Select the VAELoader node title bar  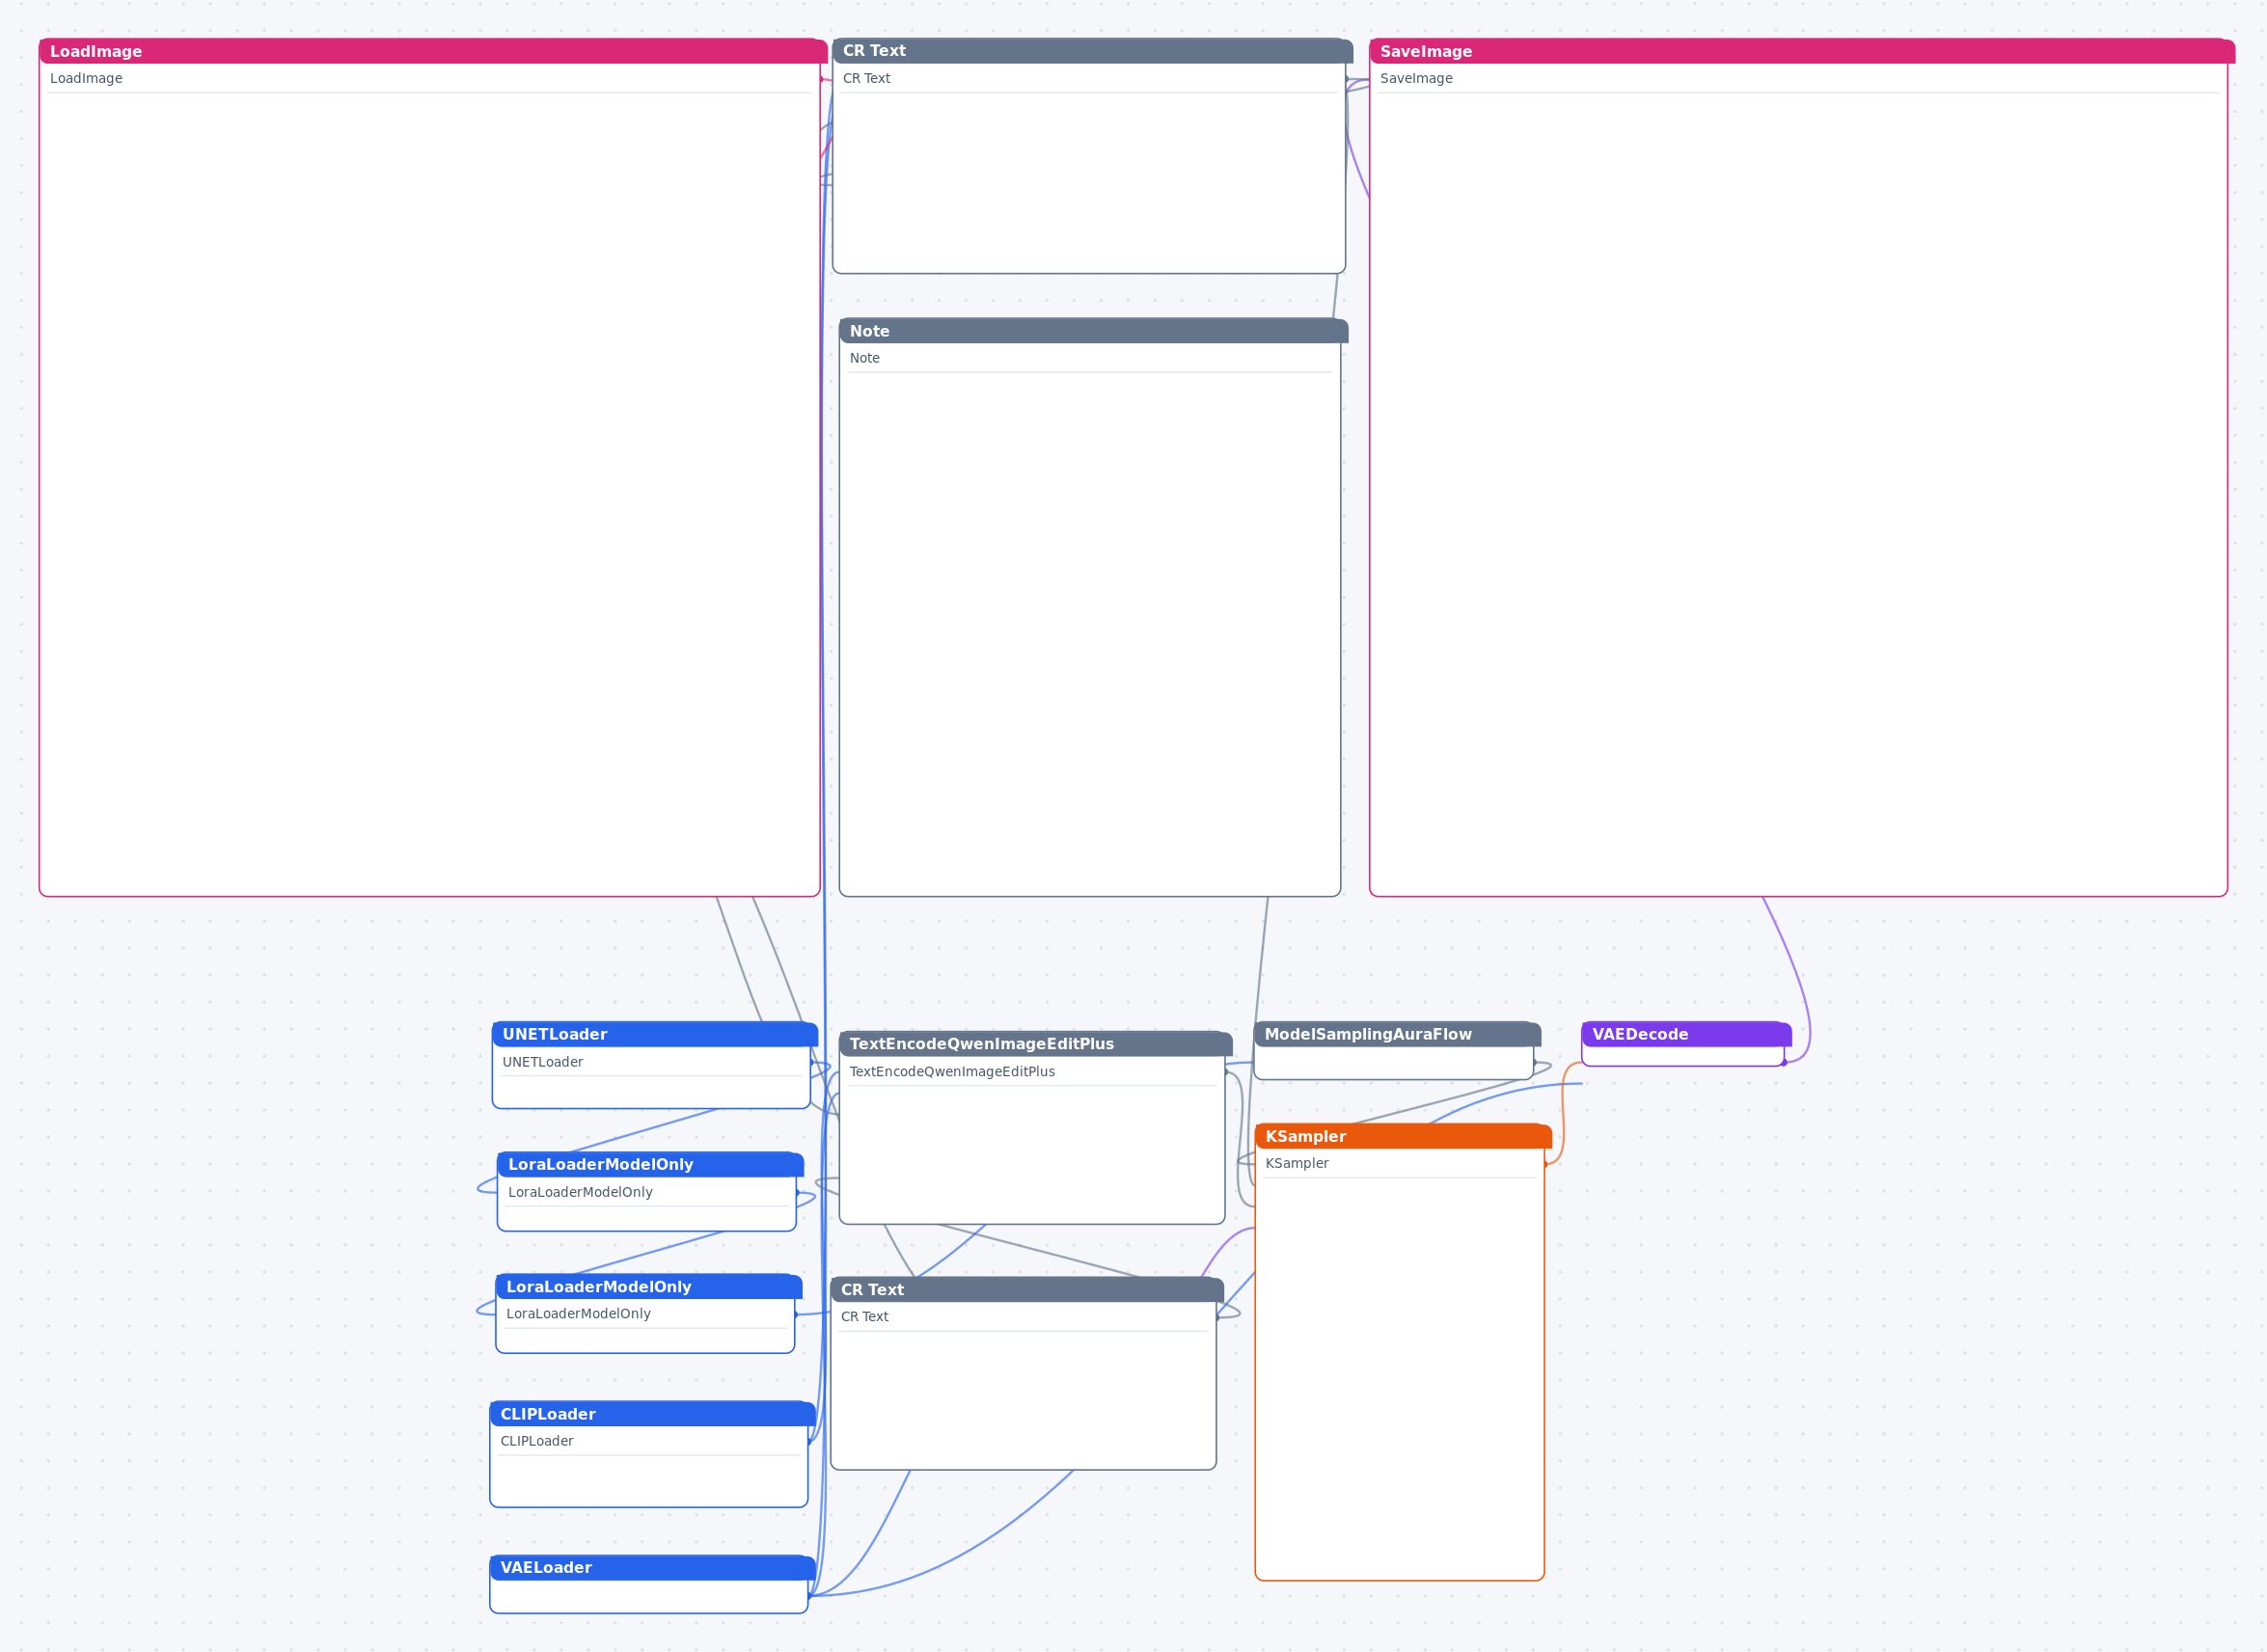point(652,1568)
